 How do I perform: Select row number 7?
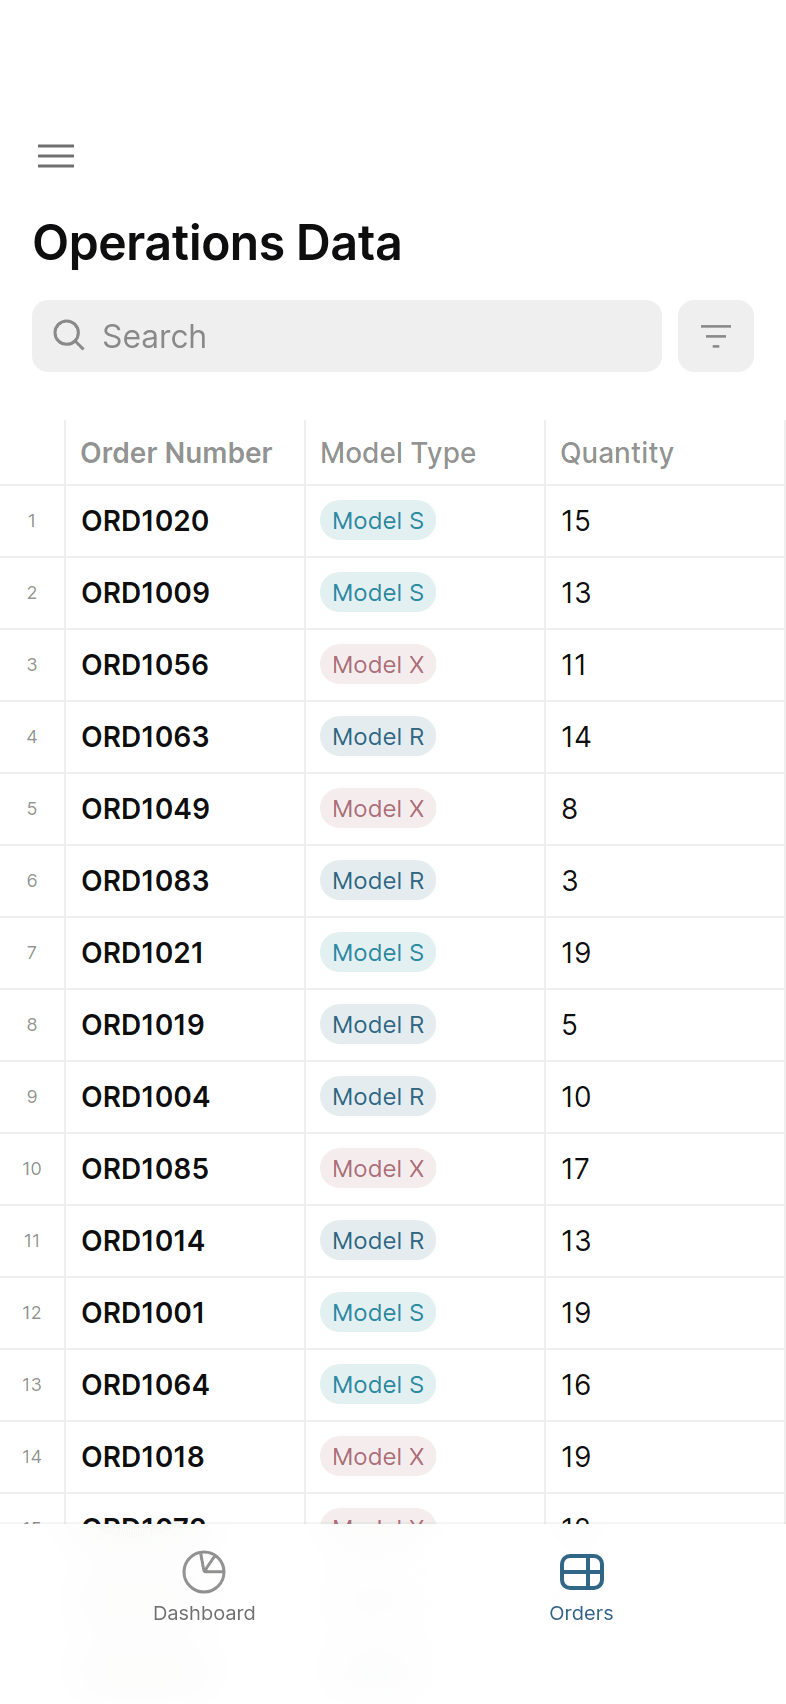click(x=32, y=953)
